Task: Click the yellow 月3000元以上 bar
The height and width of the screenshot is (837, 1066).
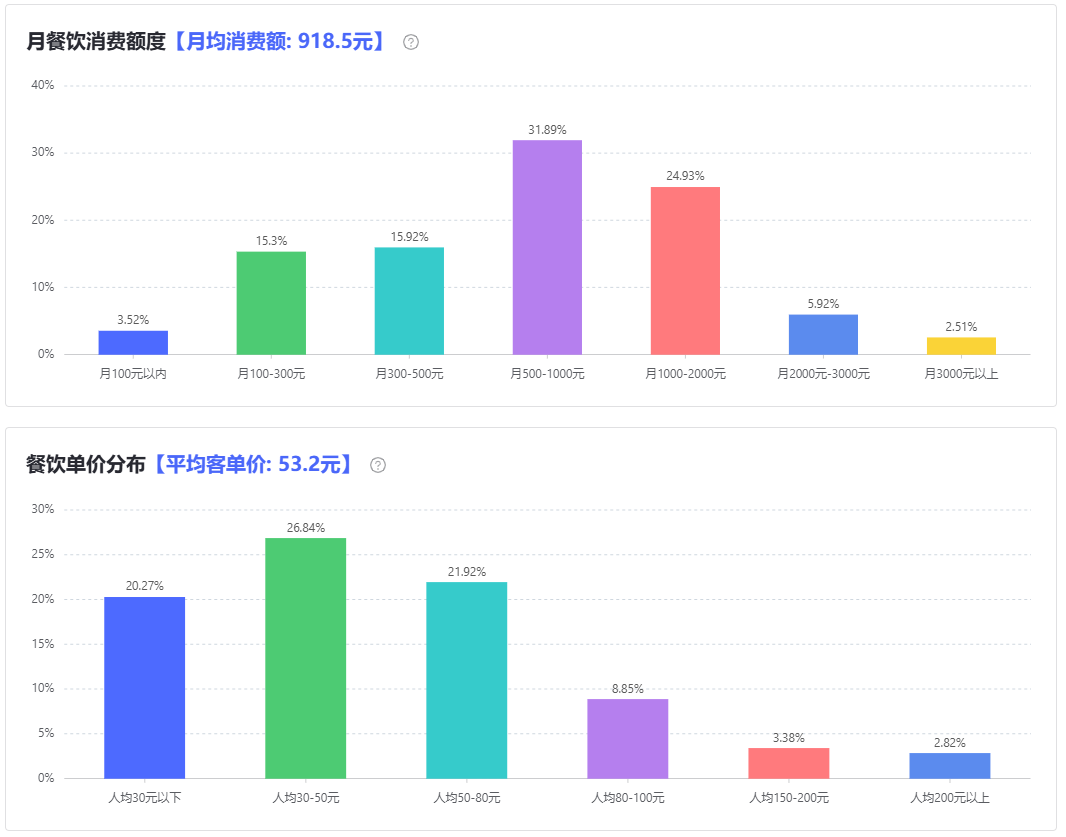Action: [961, 346]
